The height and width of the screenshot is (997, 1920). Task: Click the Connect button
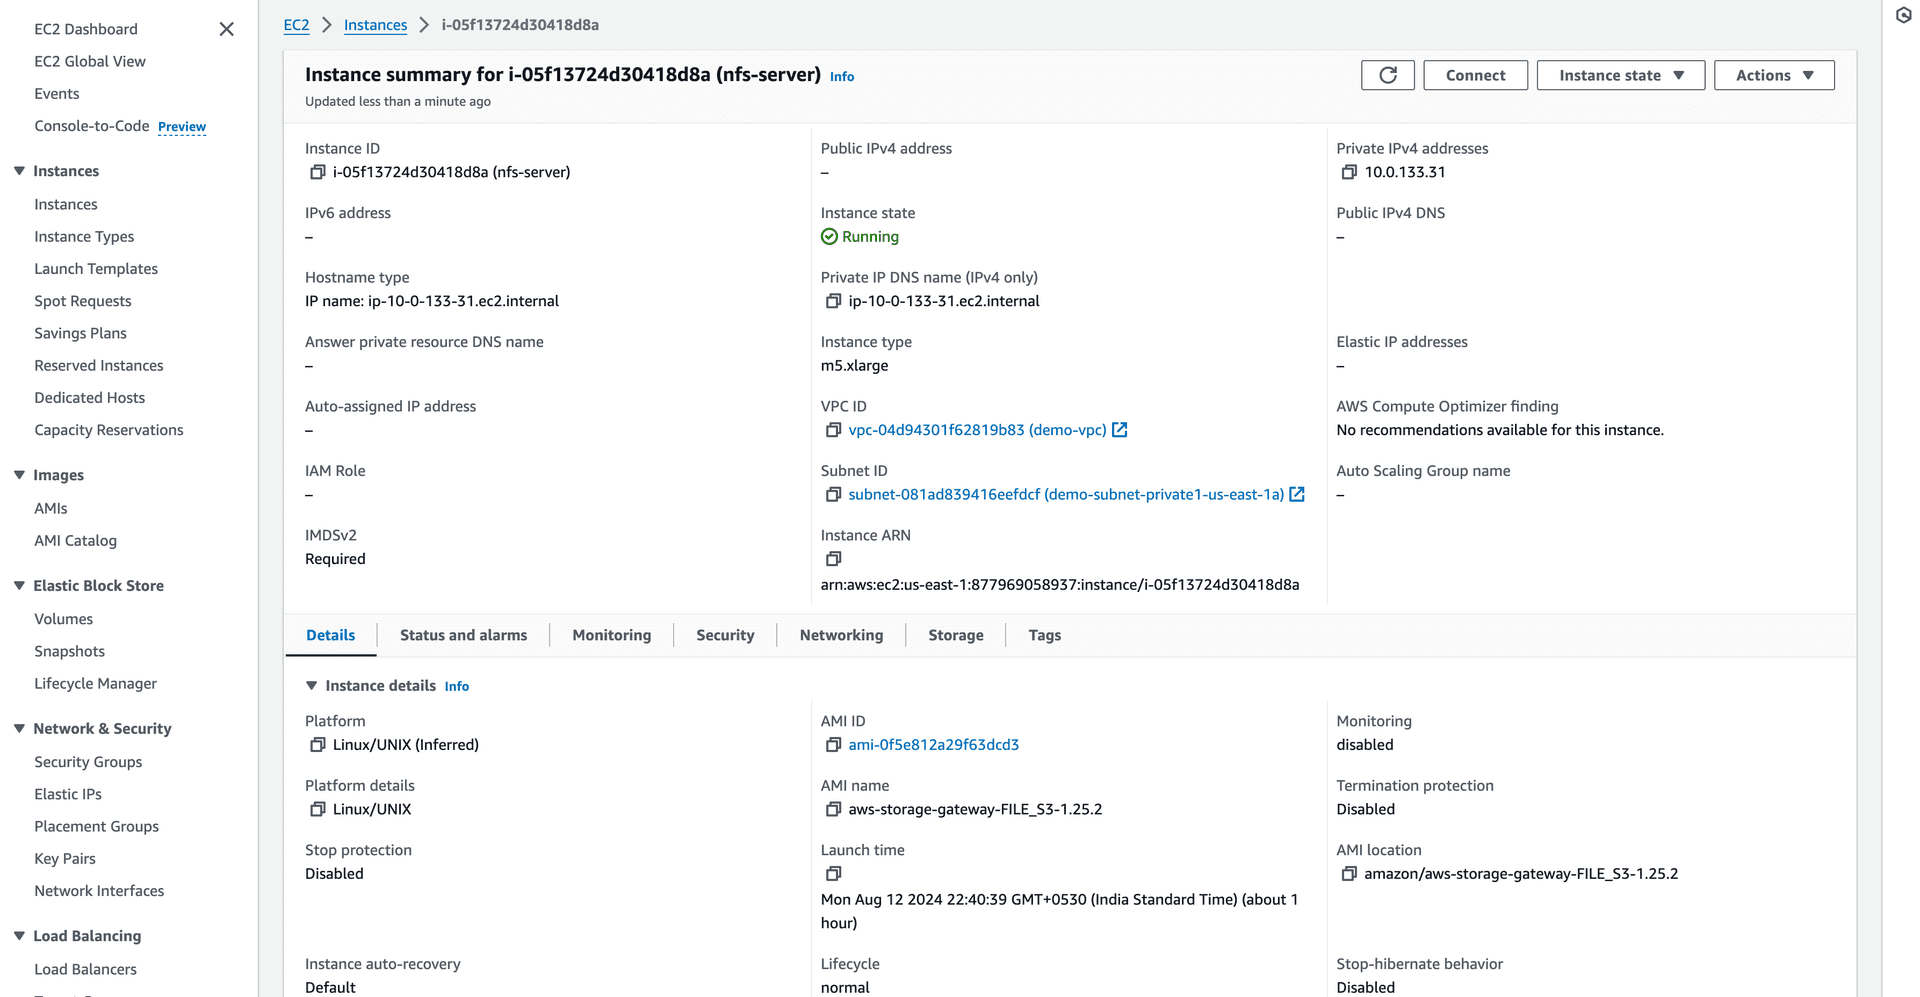(x=1475, y=75)
